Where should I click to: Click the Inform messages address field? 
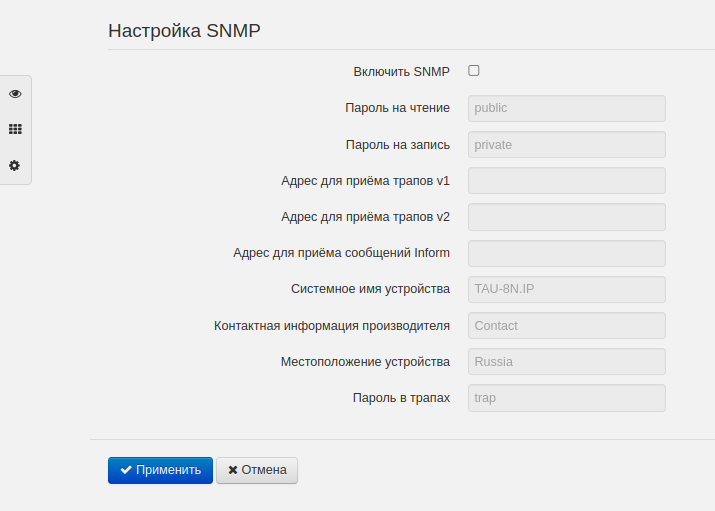[566, 253]
